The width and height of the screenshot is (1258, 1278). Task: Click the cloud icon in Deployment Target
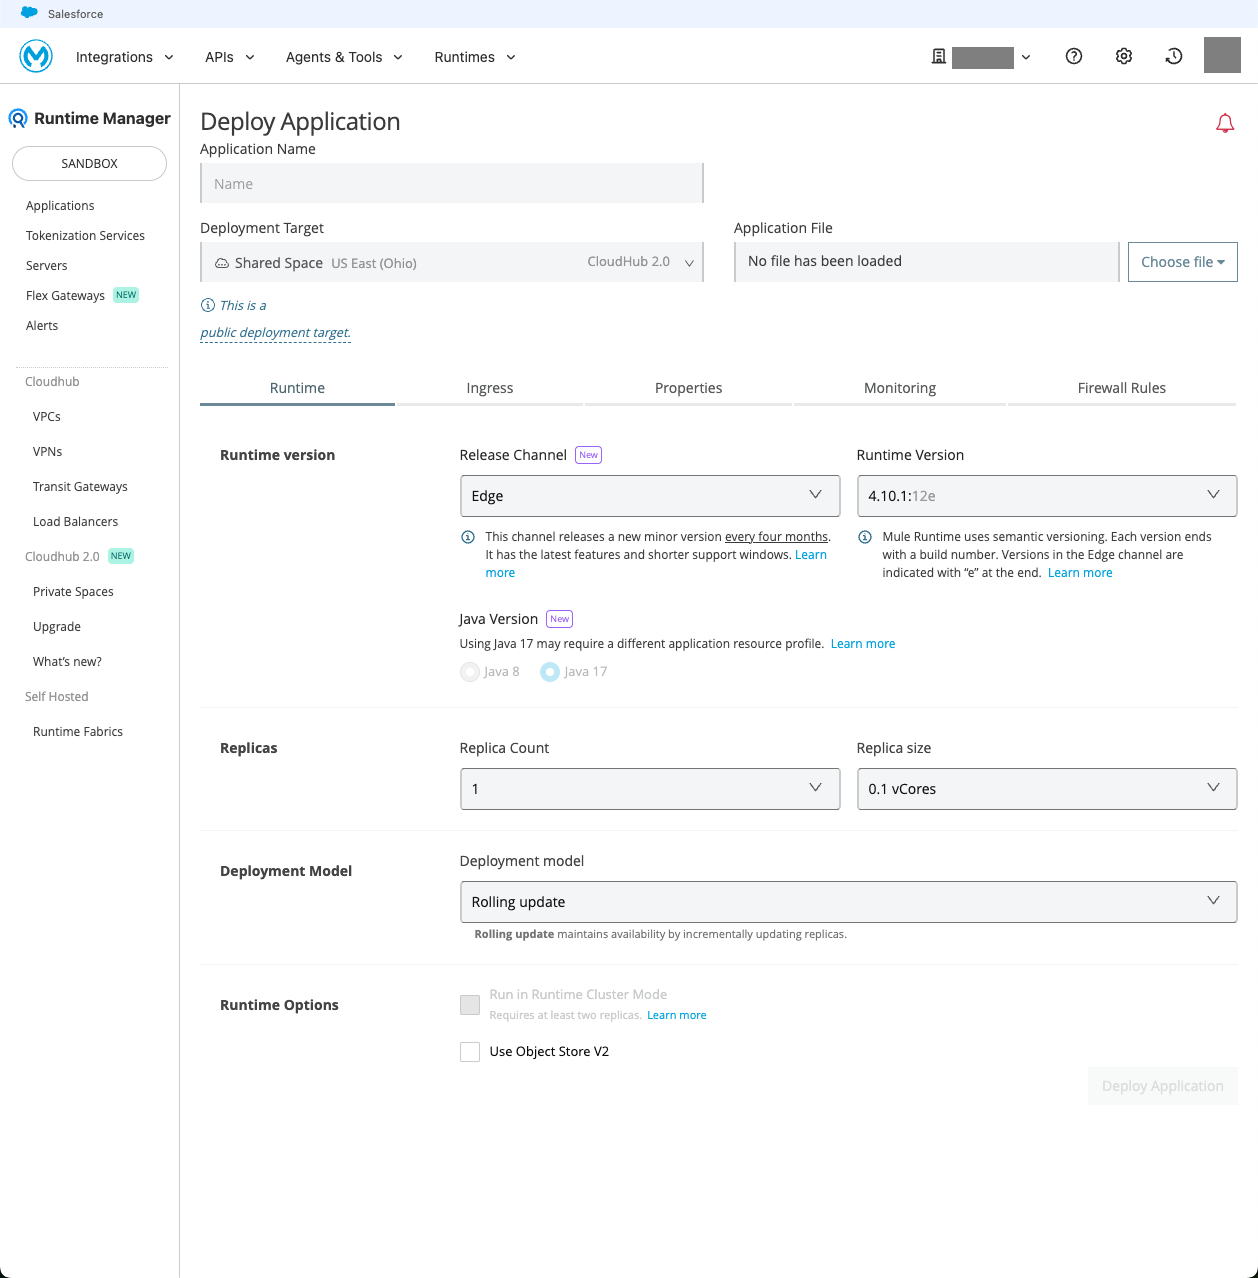tap(222, 263)
